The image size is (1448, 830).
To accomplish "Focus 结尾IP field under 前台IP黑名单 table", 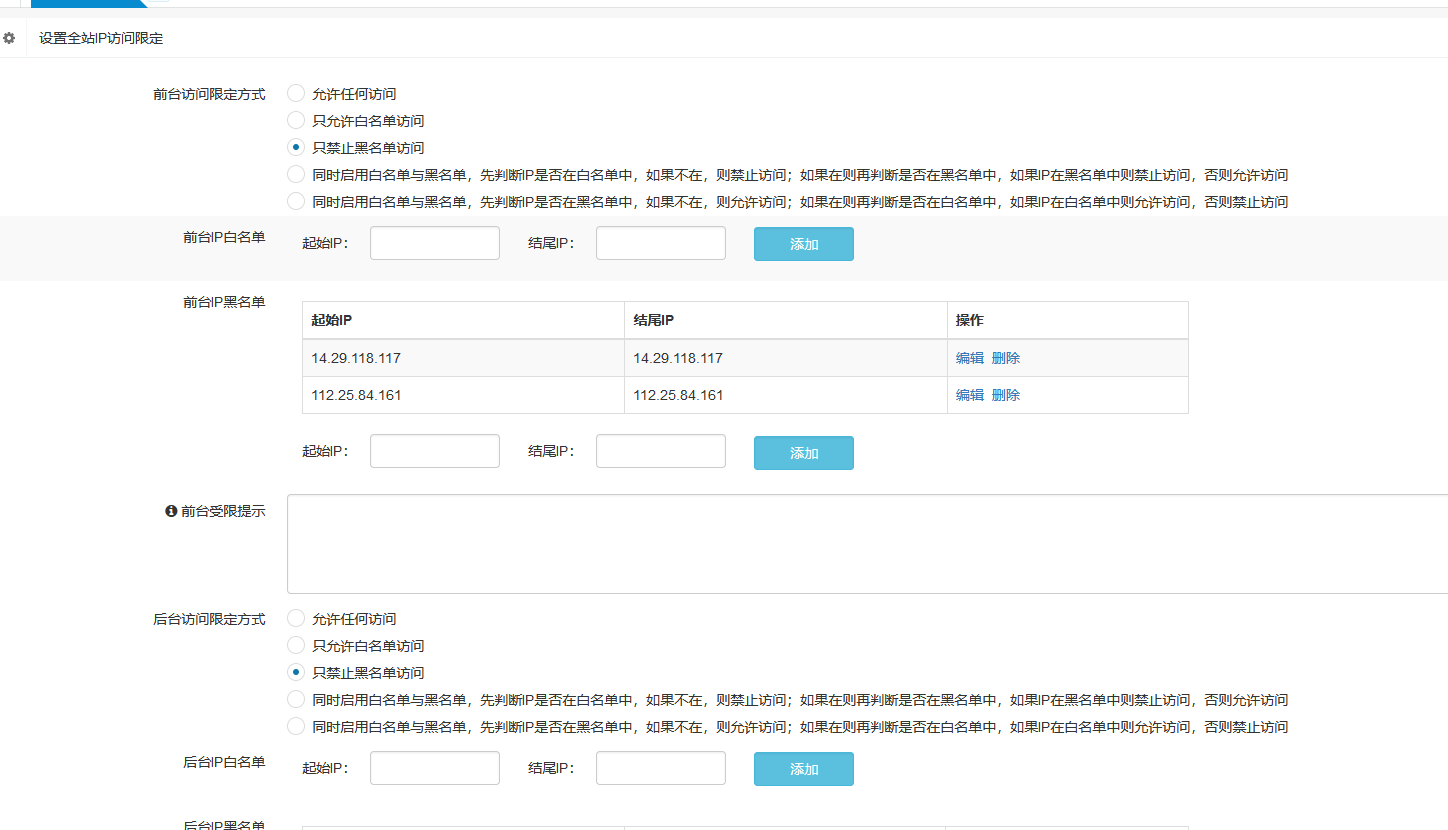I will click(660, 451).
